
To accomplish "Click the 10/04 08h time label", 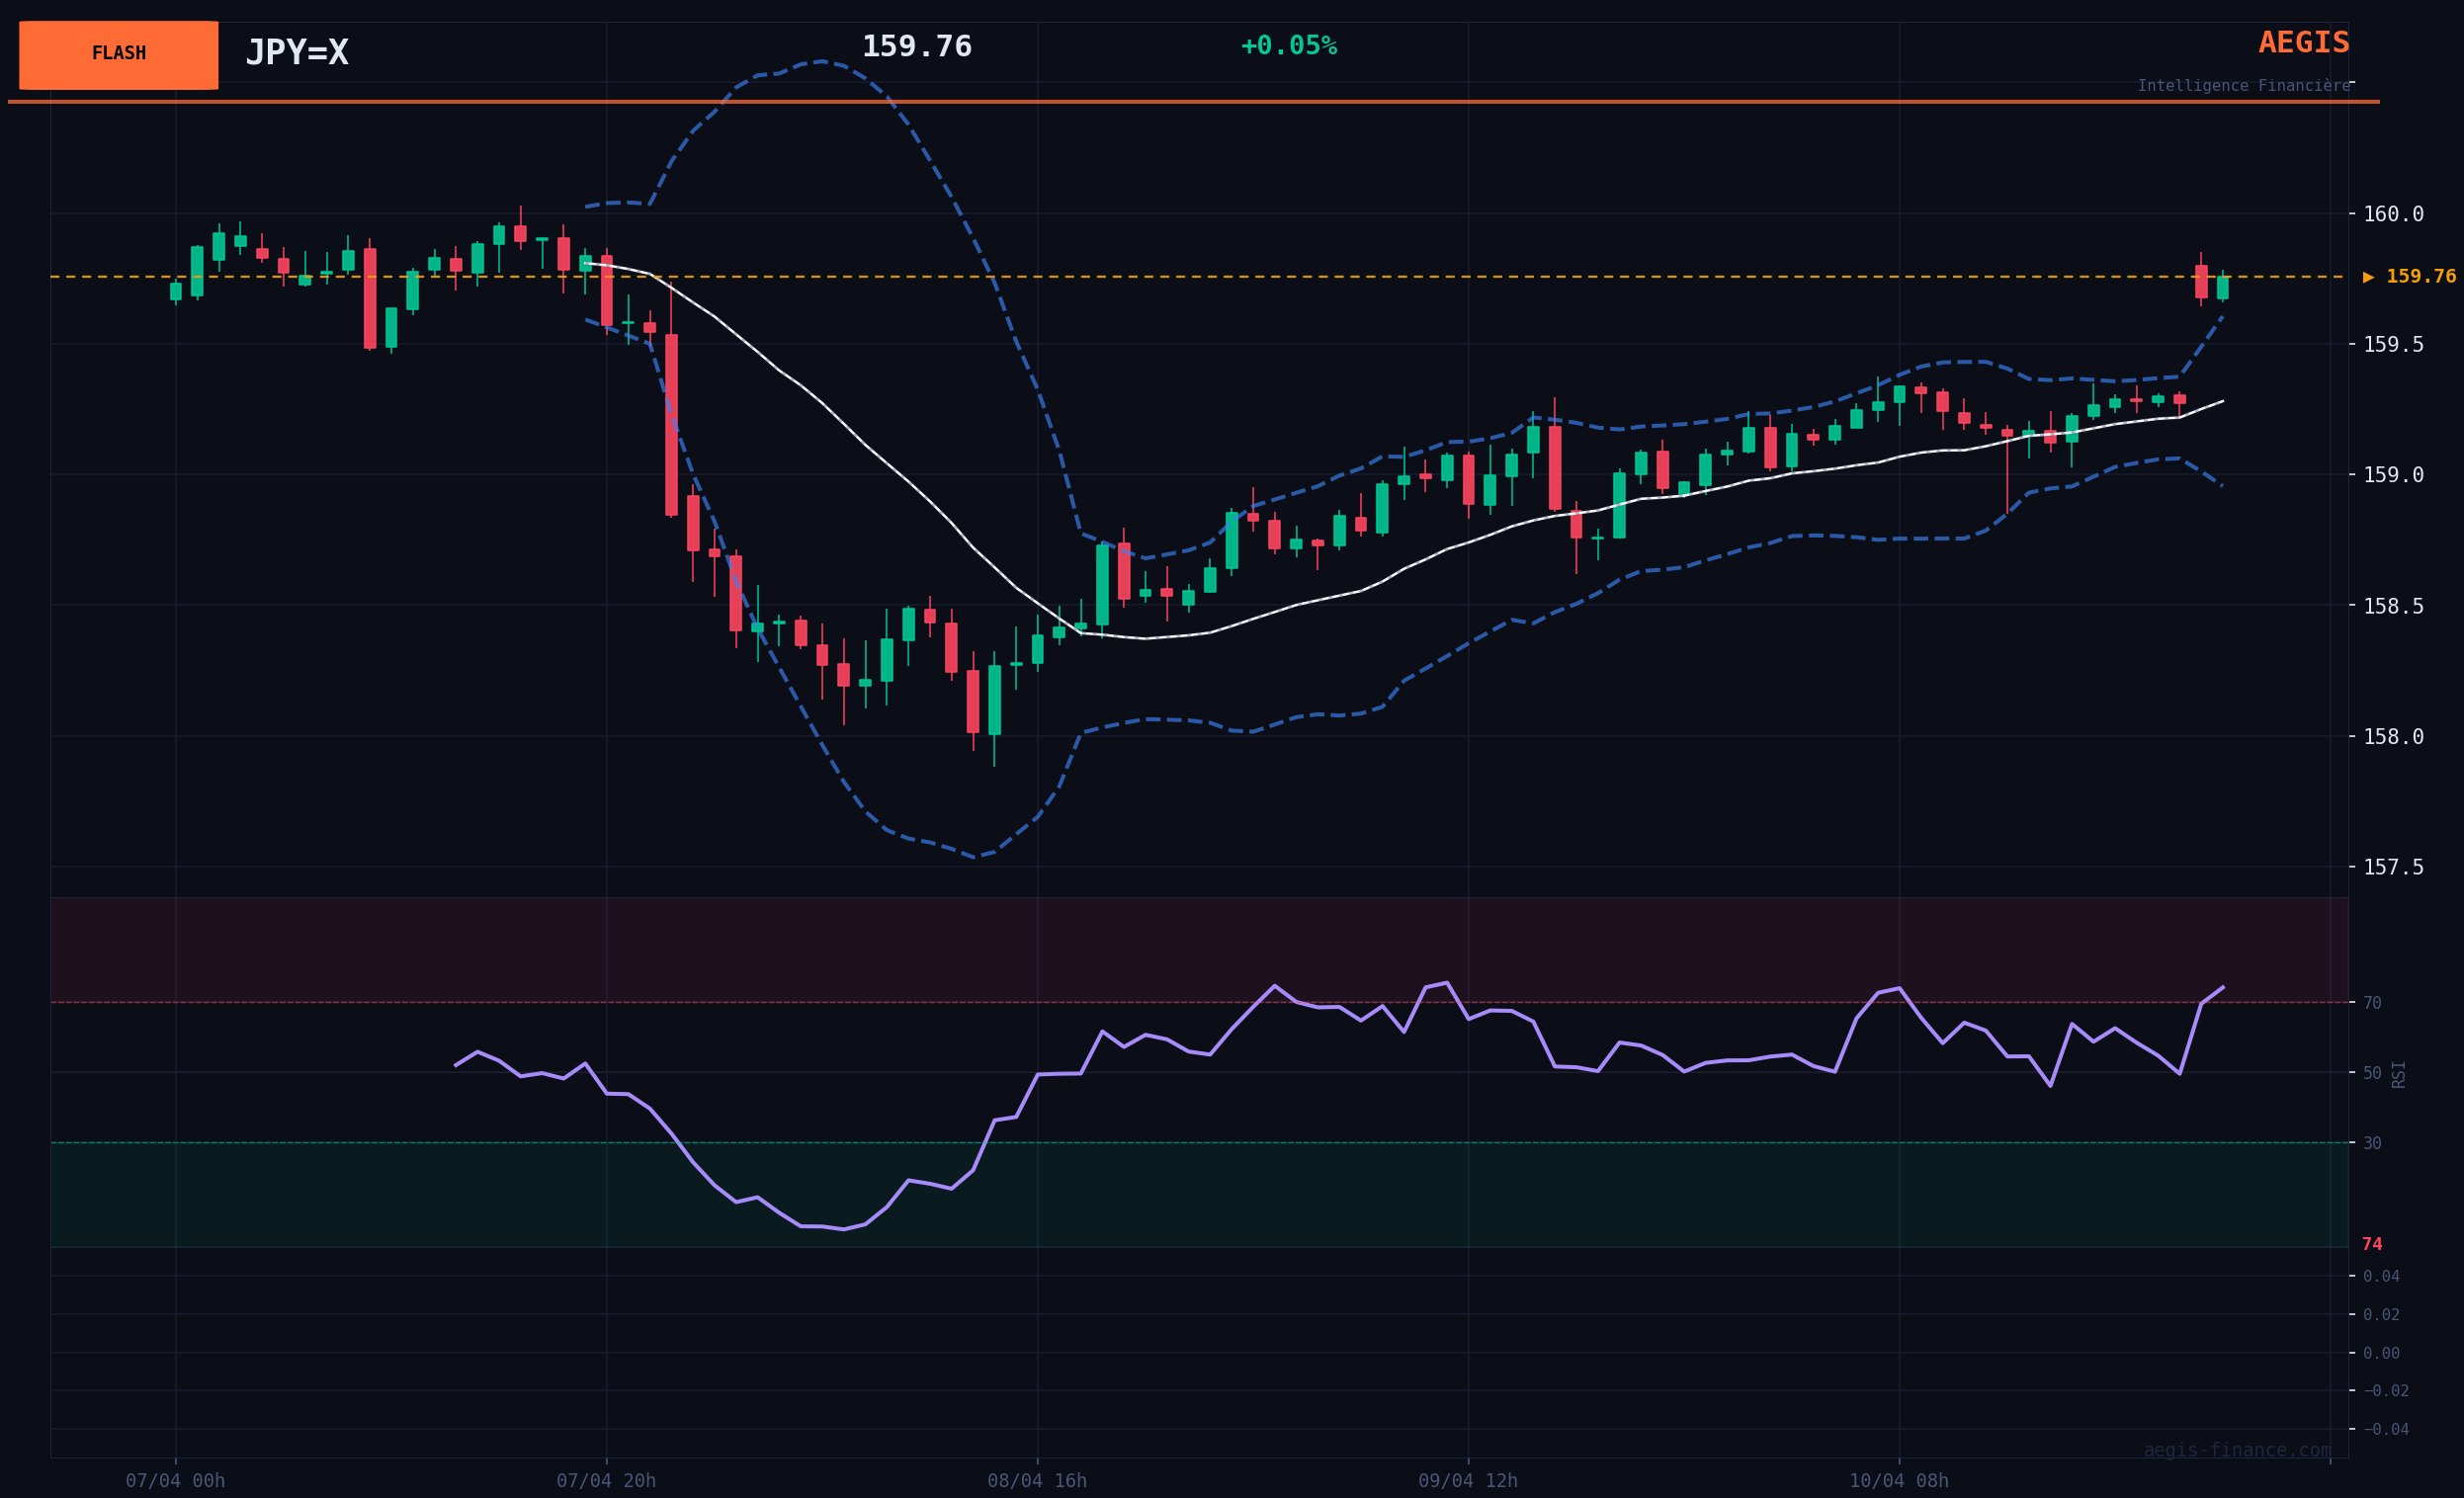I will tap(1898, 1481).
